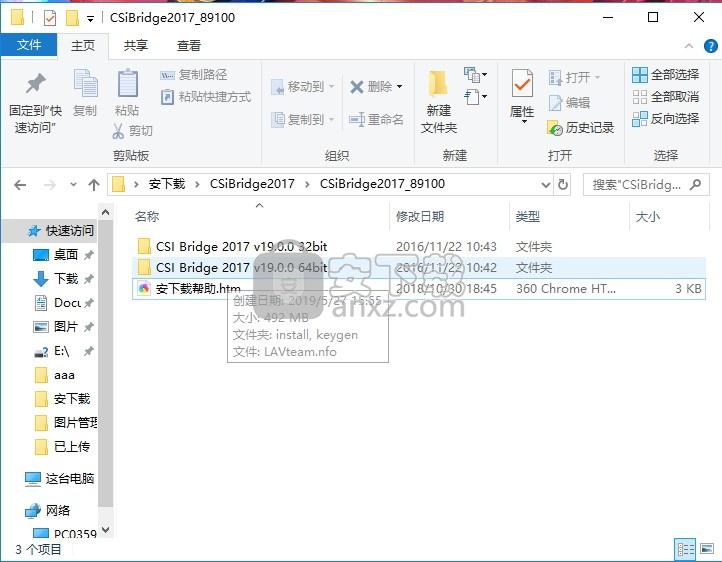
Task: Click History (历史记录) icon
Action: 555,128
